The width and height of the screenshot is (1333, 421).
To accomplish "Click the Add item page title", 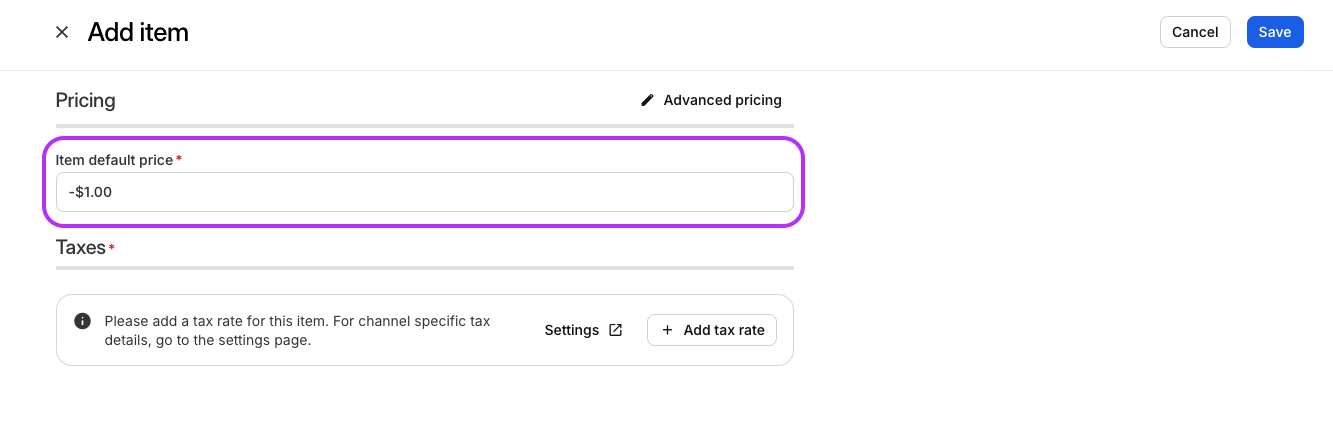I will point(138,32).
